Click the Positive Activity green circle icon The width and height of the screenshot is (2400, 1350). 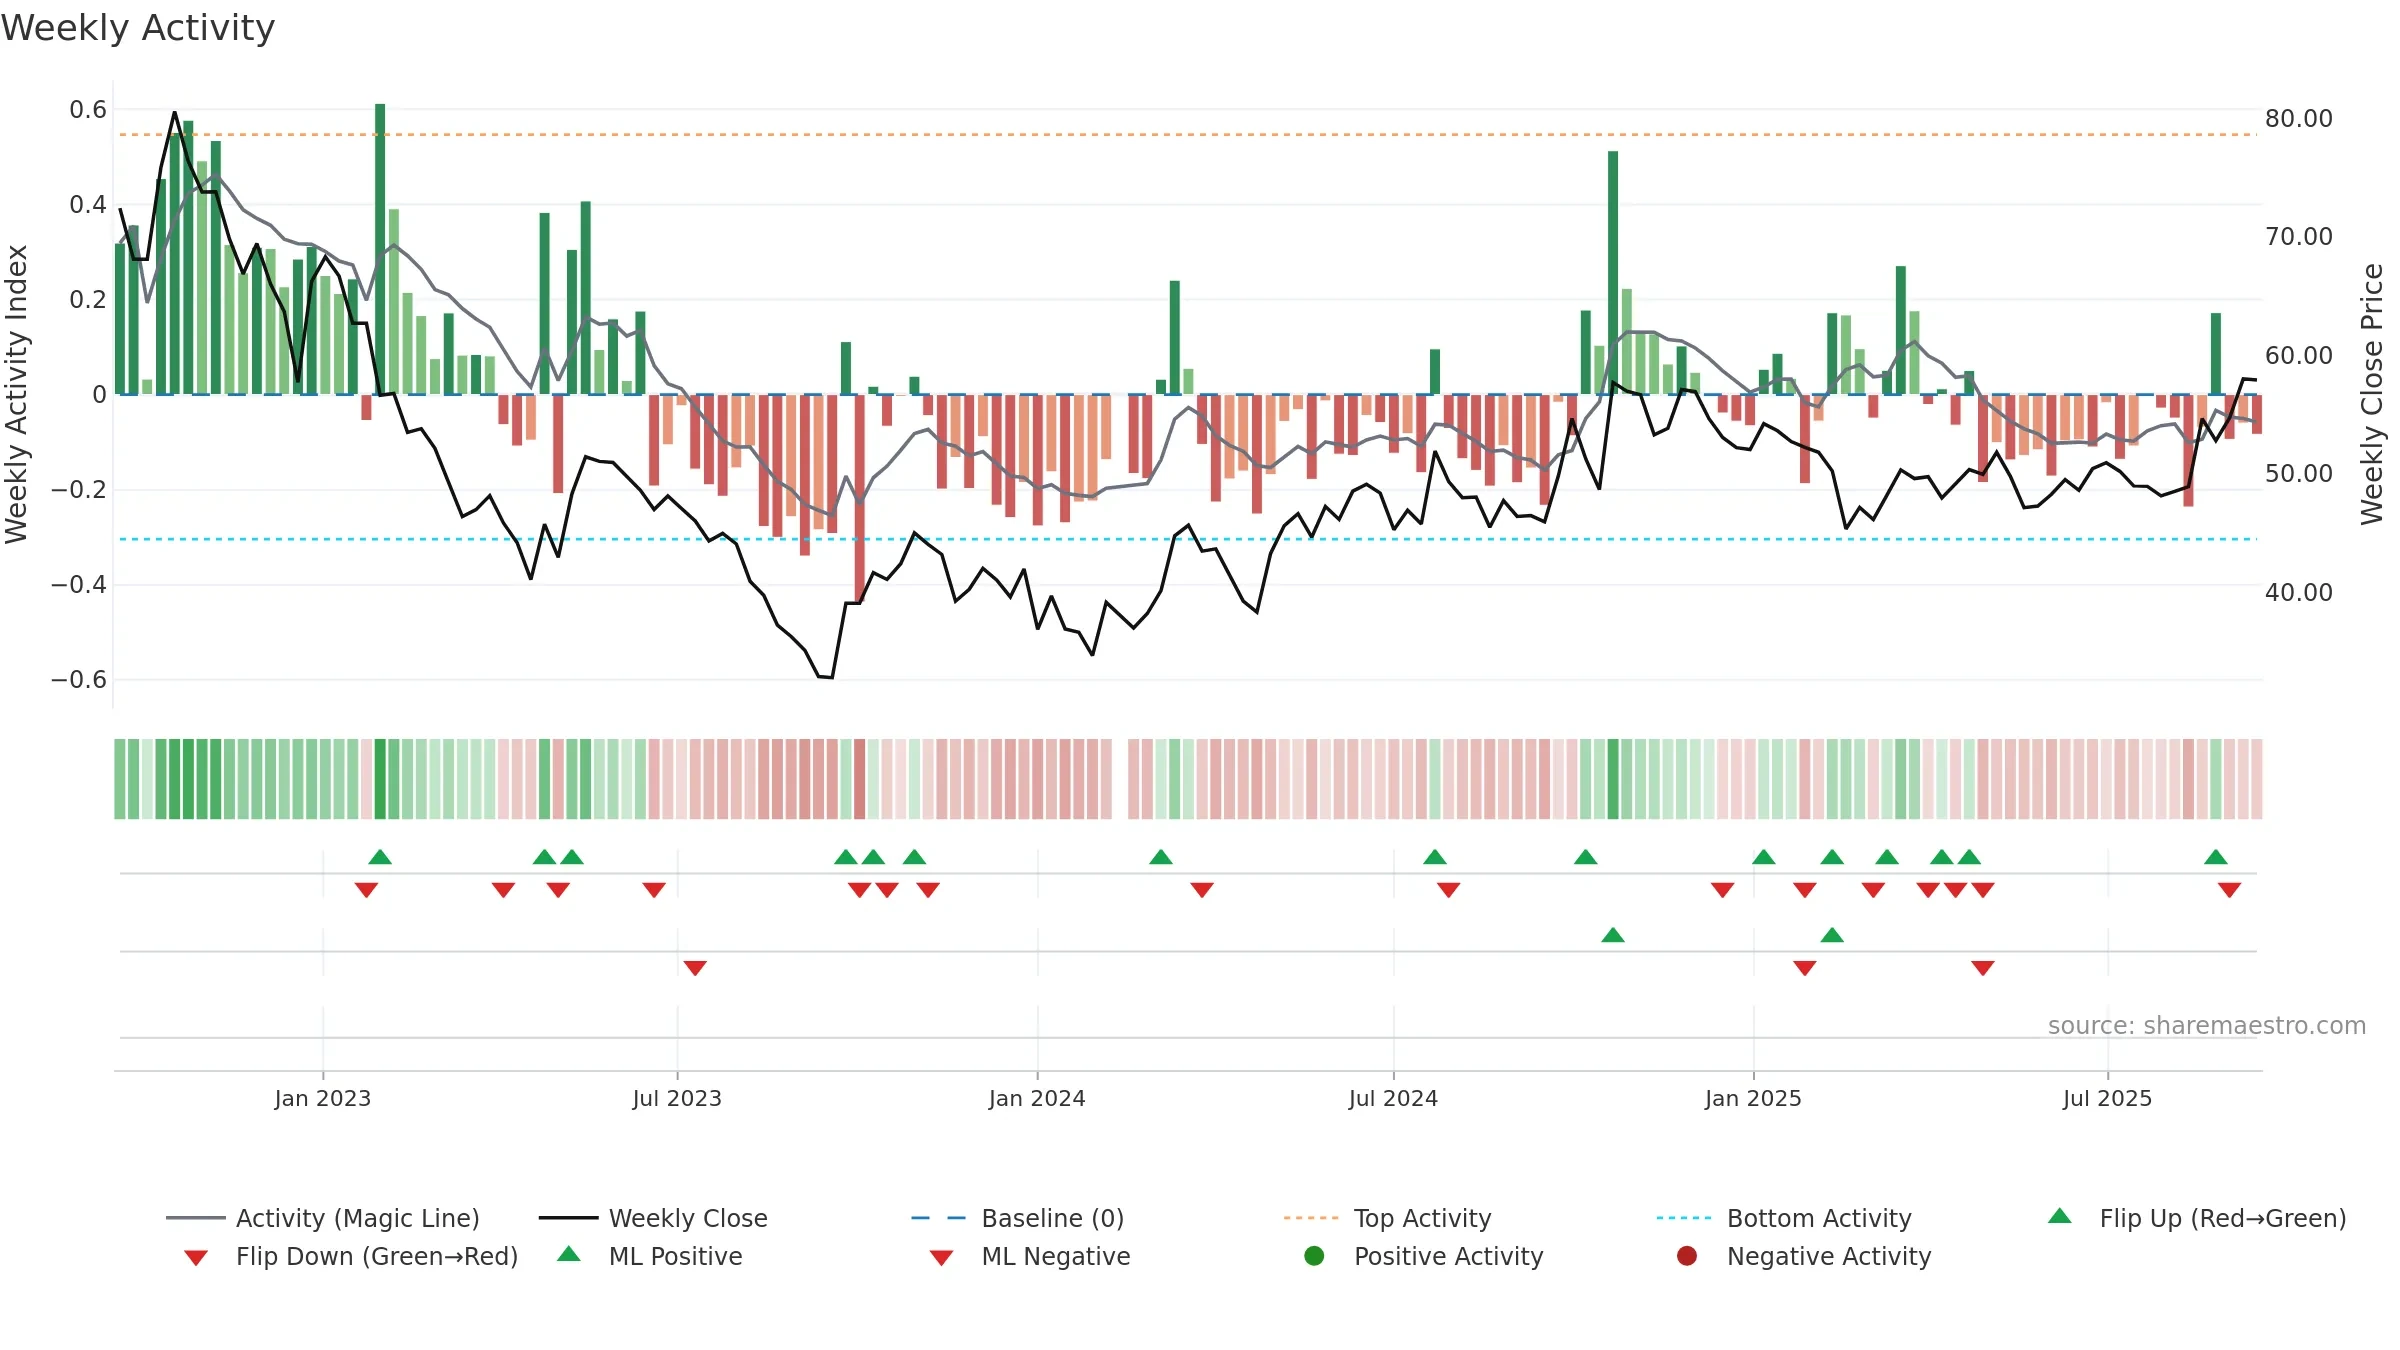click(x=1315, y=1255)
